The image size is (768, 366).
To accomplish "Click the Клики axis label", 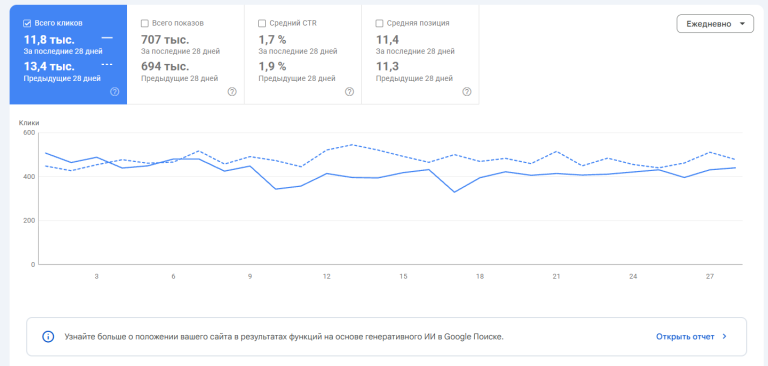I will [x=28, y=123].
